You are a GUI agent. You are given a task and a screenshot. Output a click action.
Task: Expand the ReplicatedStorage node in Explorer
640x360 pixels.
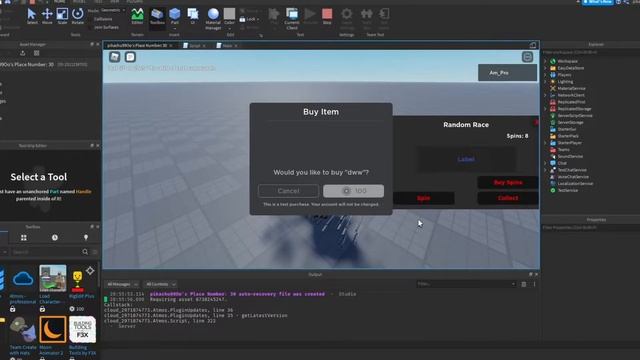coord(545,109)
